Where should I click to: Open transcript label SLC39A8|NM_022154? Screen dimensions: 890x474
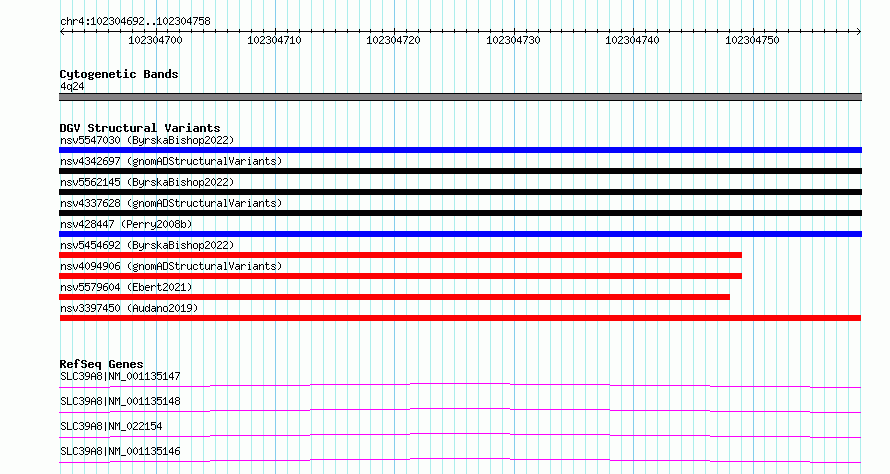click(x=111, y=426)
